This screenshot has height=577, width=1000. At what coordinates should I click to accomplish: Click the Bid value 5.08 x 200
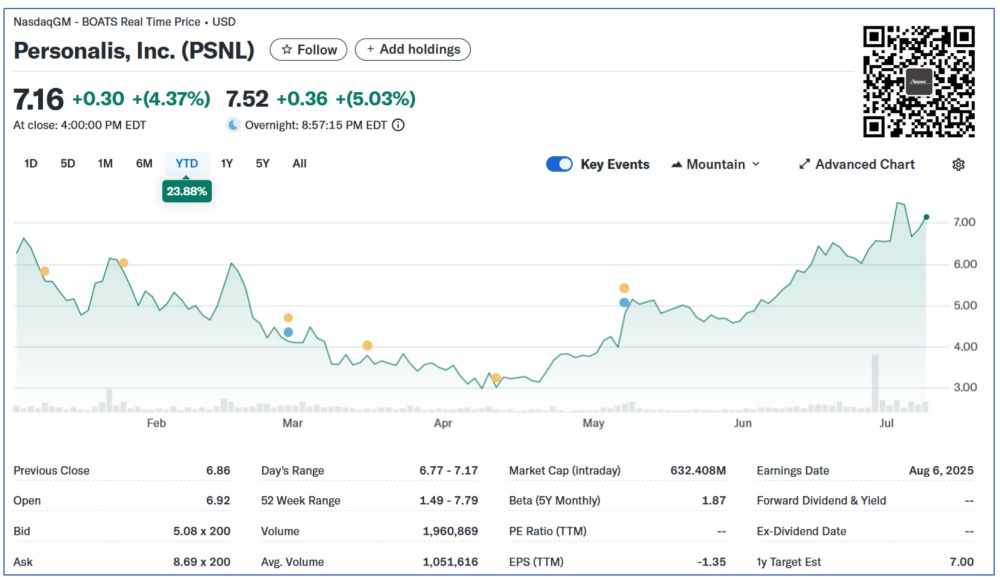point(202,531)
